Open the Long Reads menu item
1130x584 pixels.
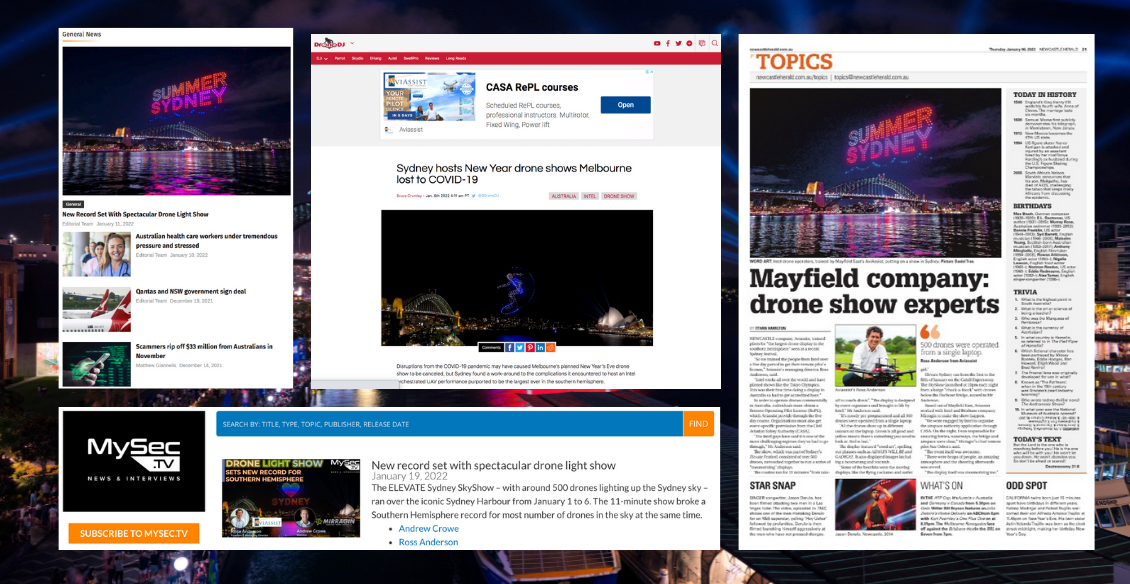(x=456, y=58)
